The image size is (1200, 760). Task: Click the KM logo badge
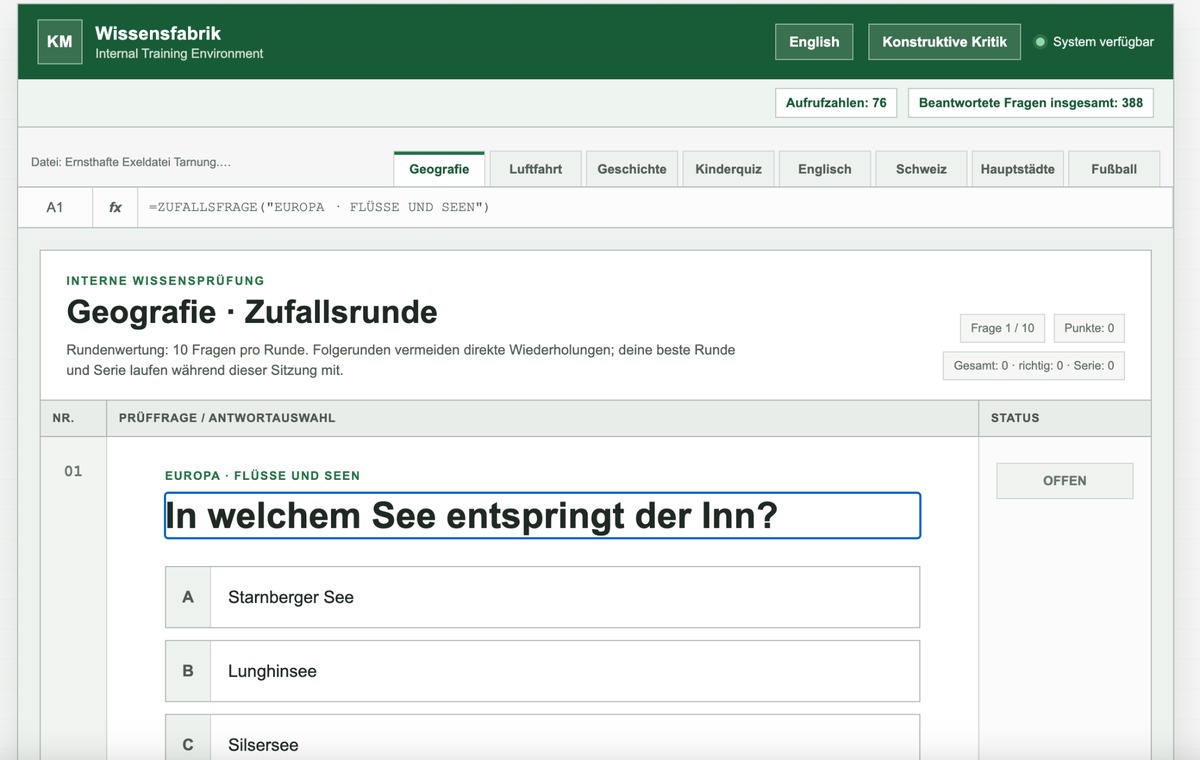pyautogui.click(x=60, y=42)
